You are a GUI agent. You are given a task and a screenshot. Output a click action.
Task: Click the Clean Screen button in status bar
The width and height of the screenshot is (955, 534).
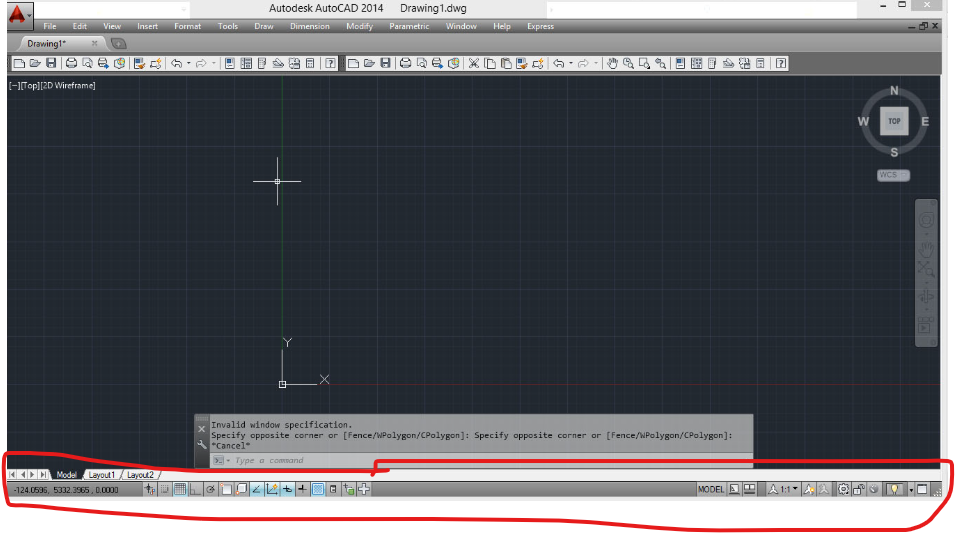coord(922,489)
